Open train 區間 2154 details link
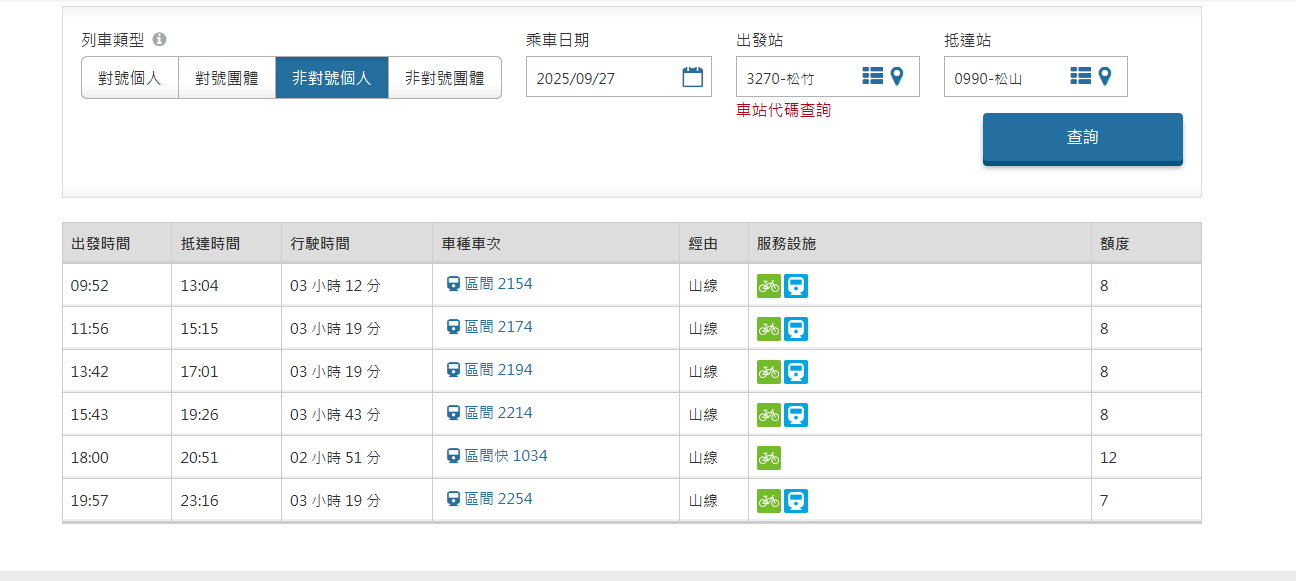 tap(498, 284)
